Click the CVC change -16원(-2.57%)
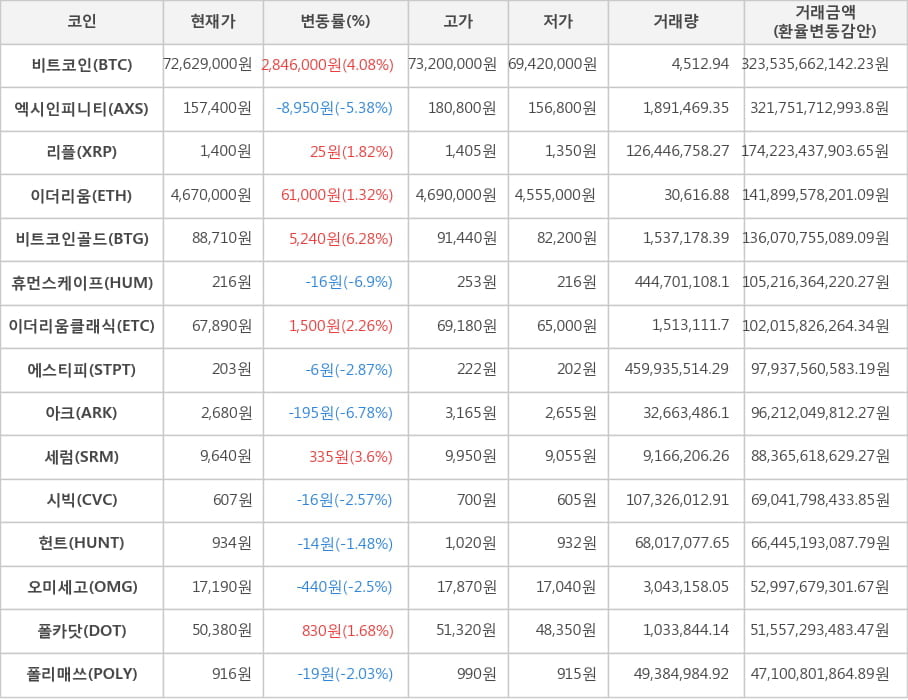The height and width of the screenshot is (700, 908). click(345, 500)
